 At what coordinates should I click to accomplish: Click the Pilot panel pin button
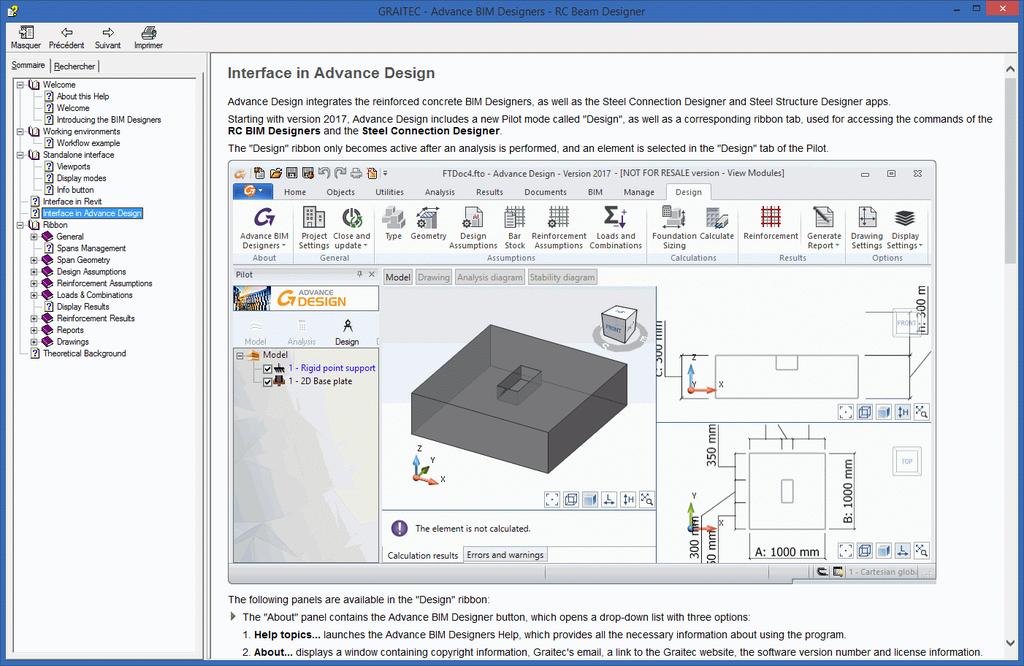(x=360, y=275)
